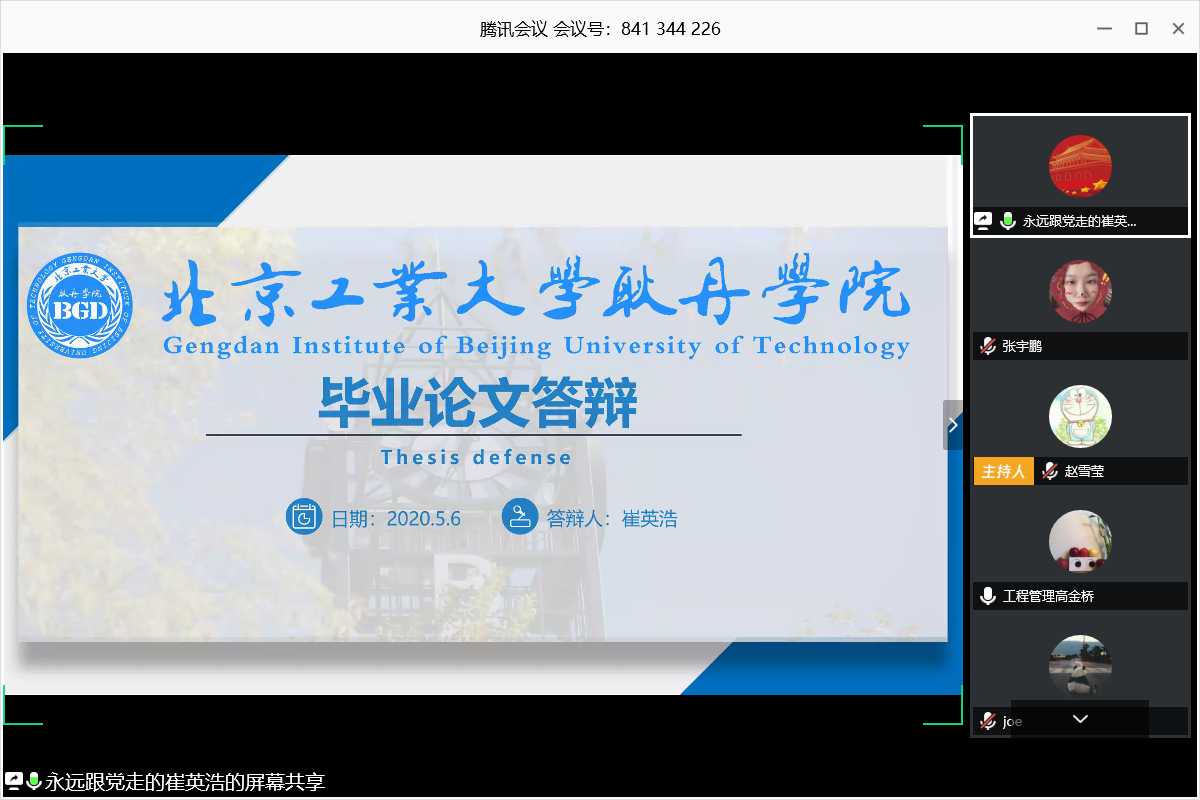Select the presenter's highlighted video tile avatar

click(1080, 166)
